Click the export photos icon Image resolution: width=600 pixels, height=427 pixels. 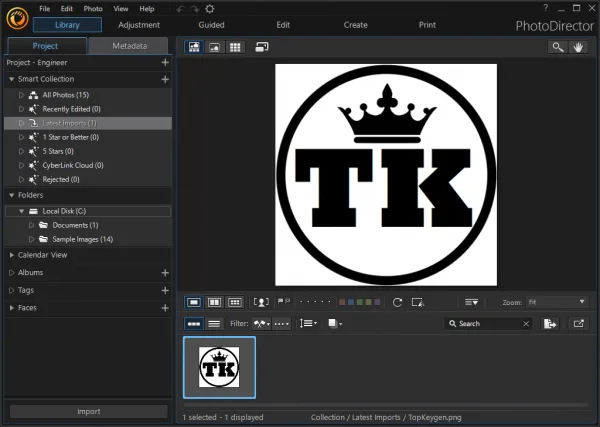tap(550, 324)
